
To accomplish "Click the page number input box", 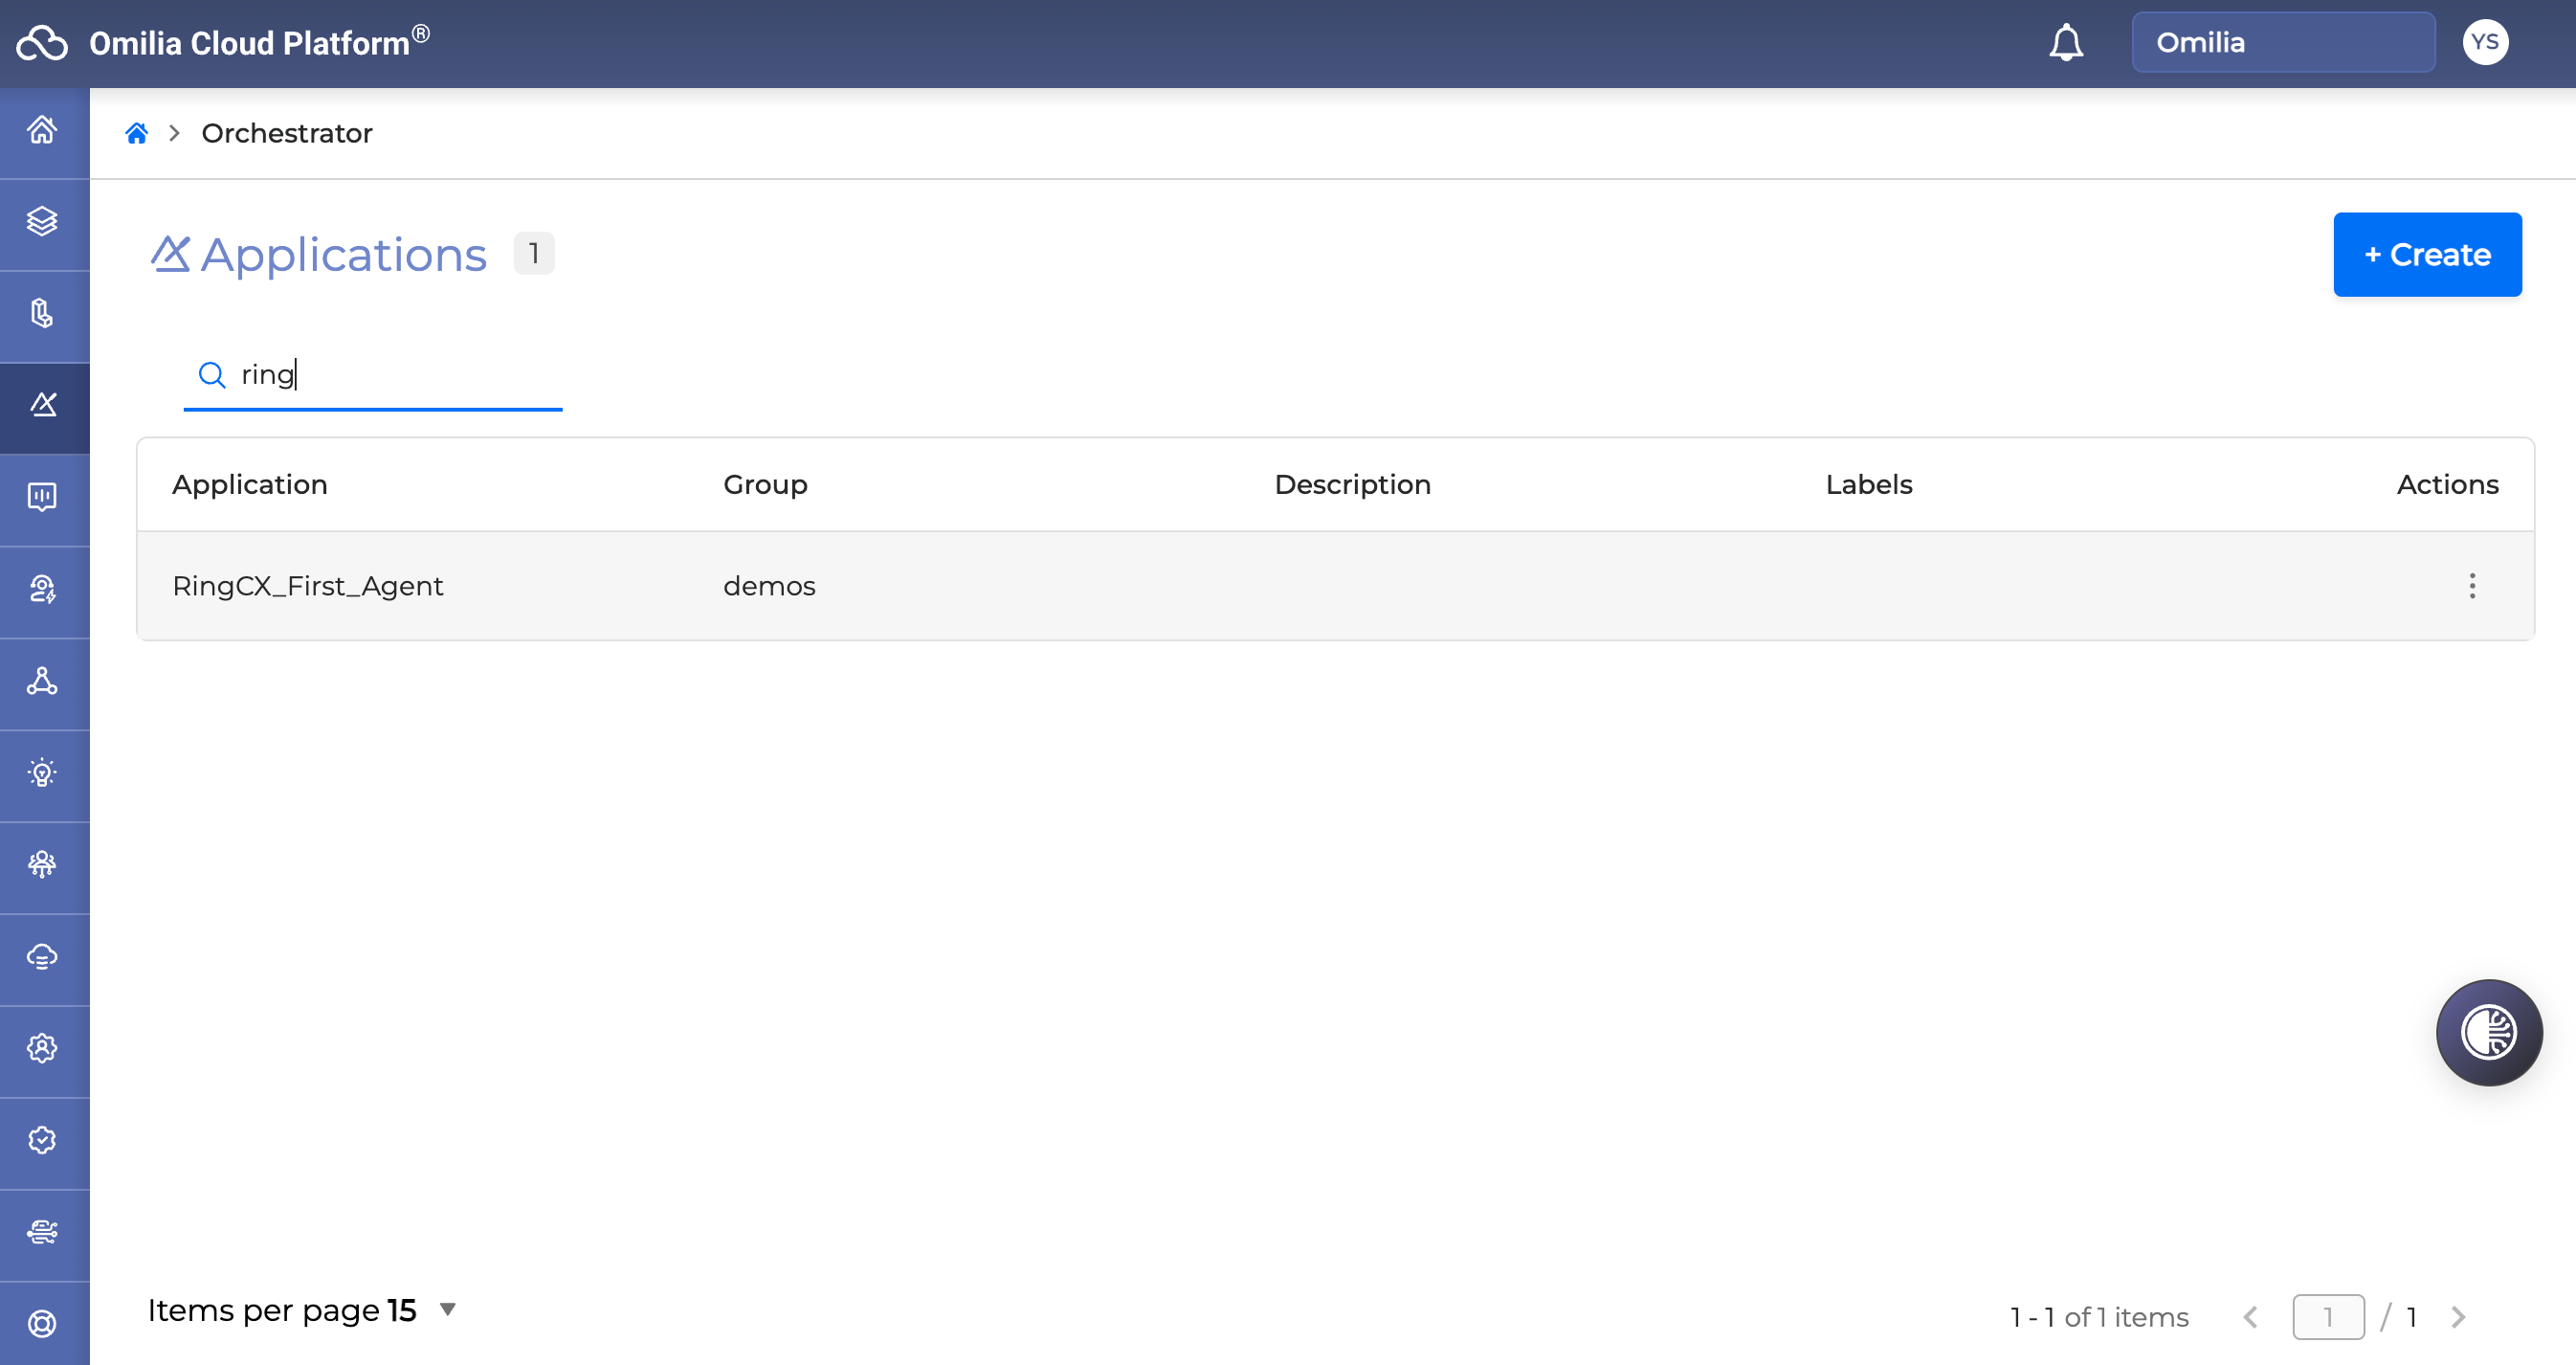I will click(2327, 1317).
